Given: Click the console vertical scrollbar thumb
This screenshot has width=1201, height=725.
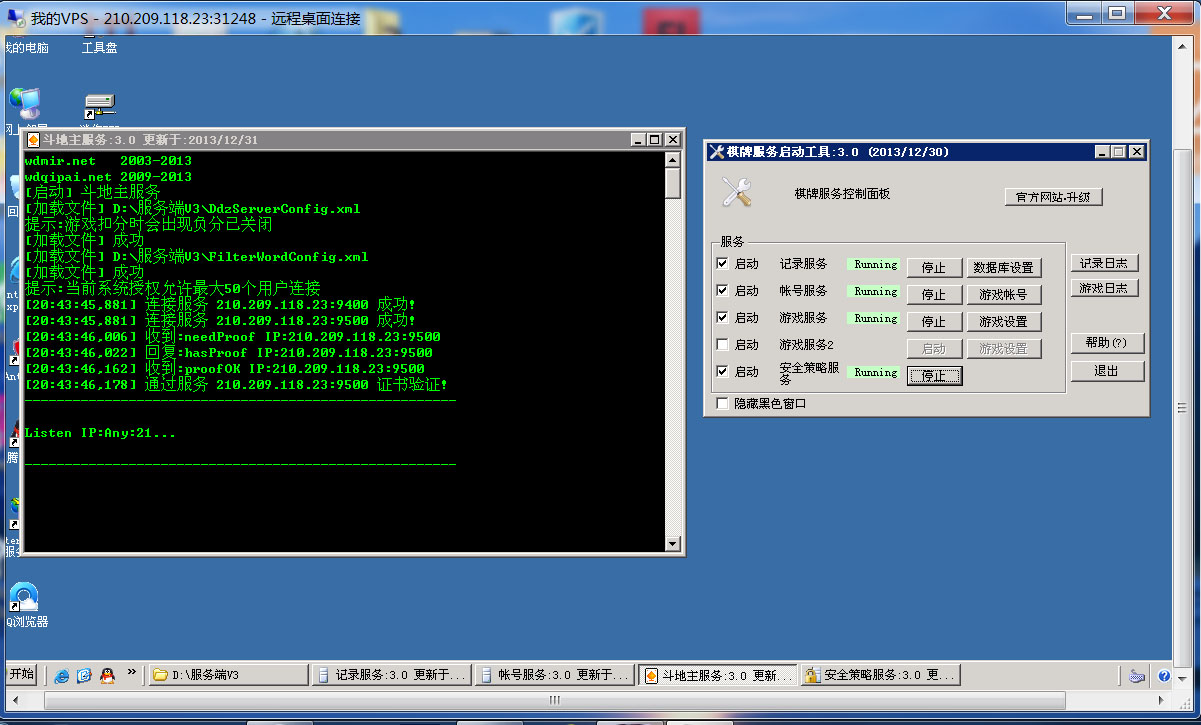Looking at the screenshot, I should click(x=673, y=183).
